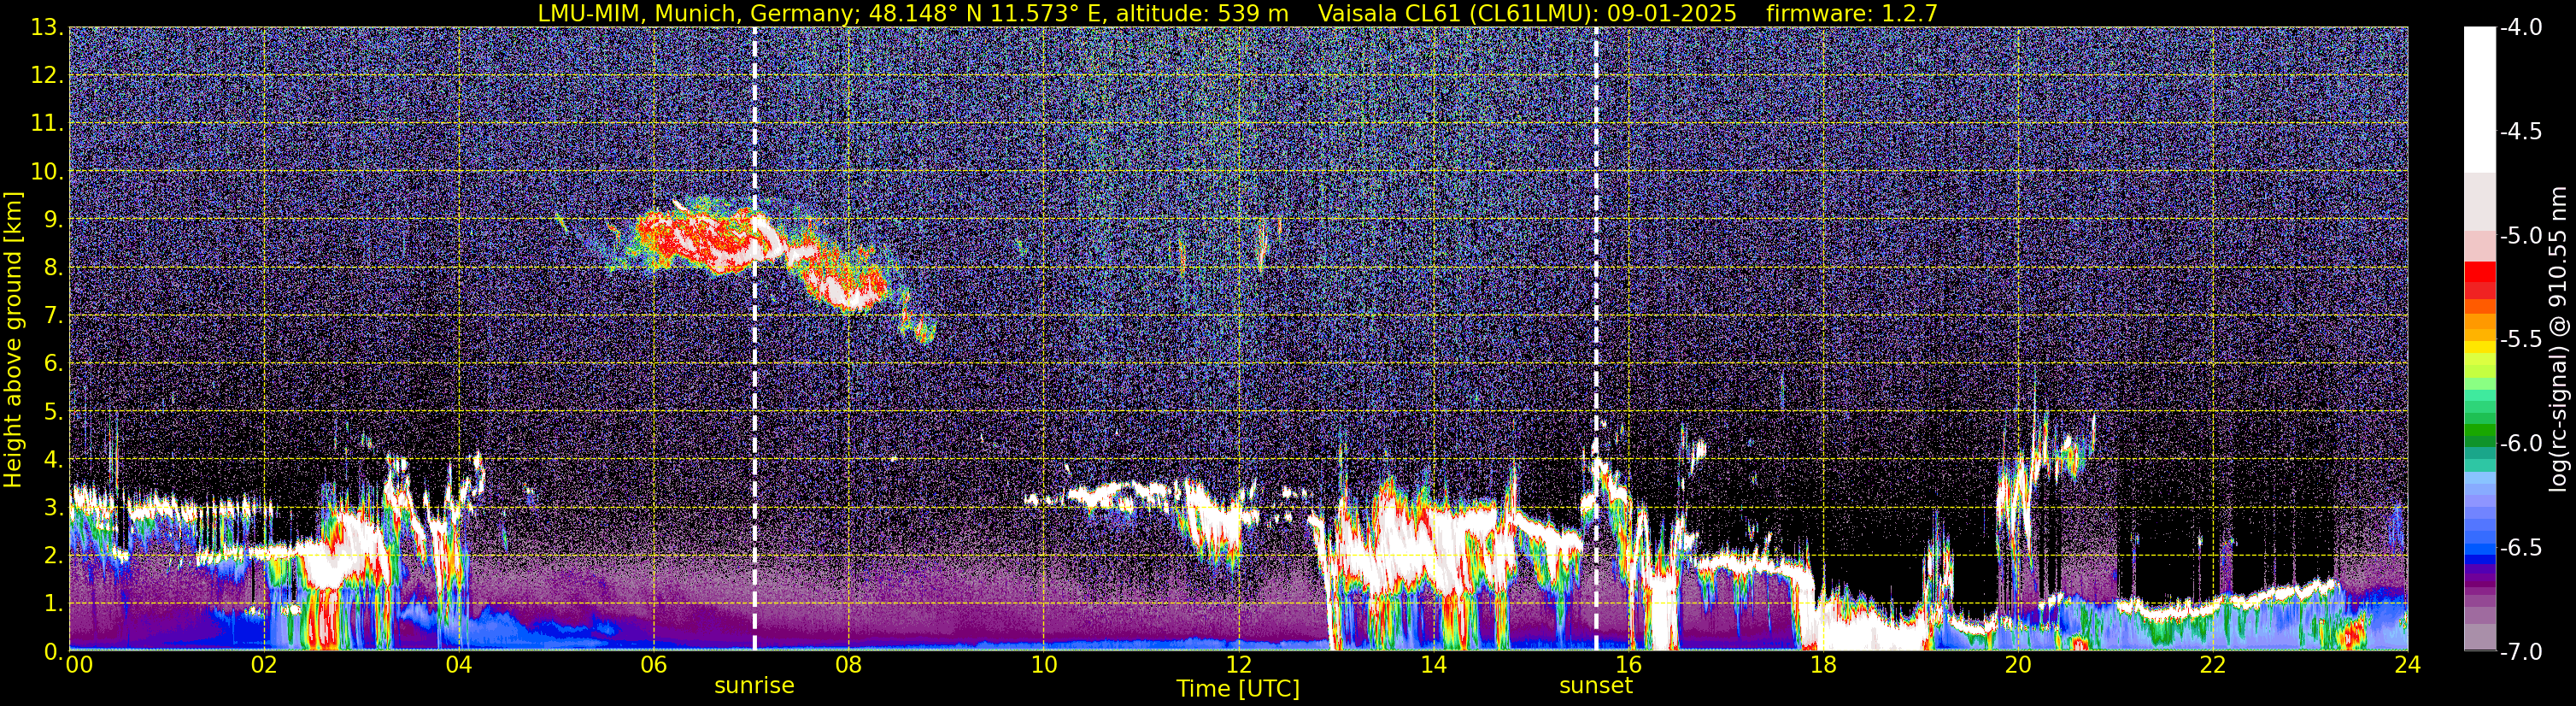Image resolution: width=2576 pixels, height=706 pixels.
Task: Click the 'sunset' label below the axis
Action: (1596, 686)
